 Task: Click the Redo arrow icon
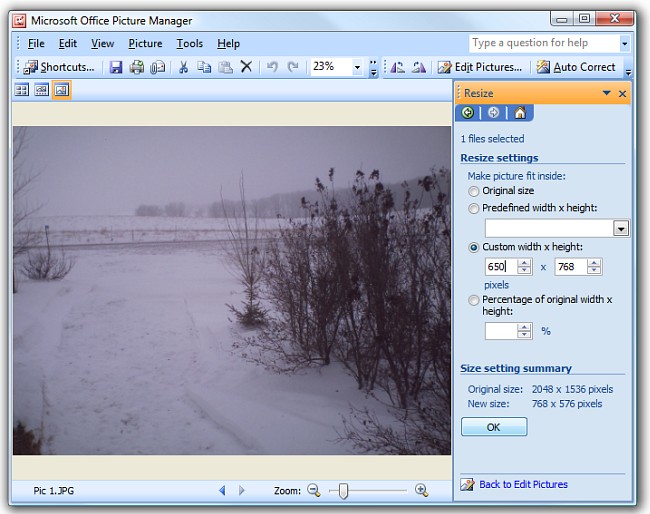tap(293, 67)
